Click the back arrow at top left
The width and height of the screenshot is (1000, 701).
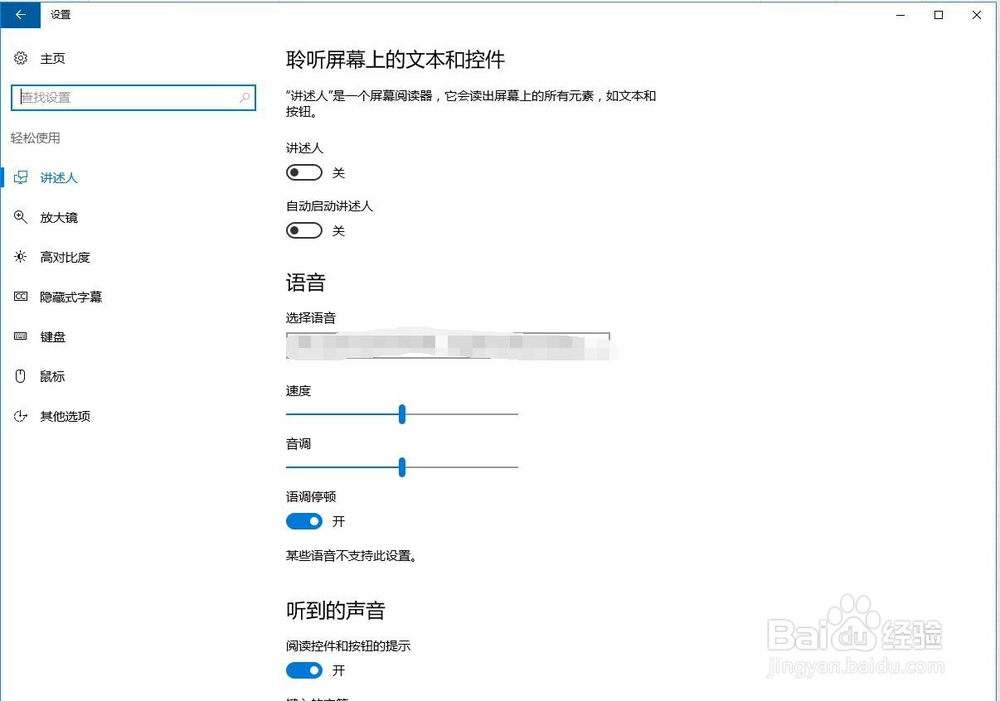20,14
